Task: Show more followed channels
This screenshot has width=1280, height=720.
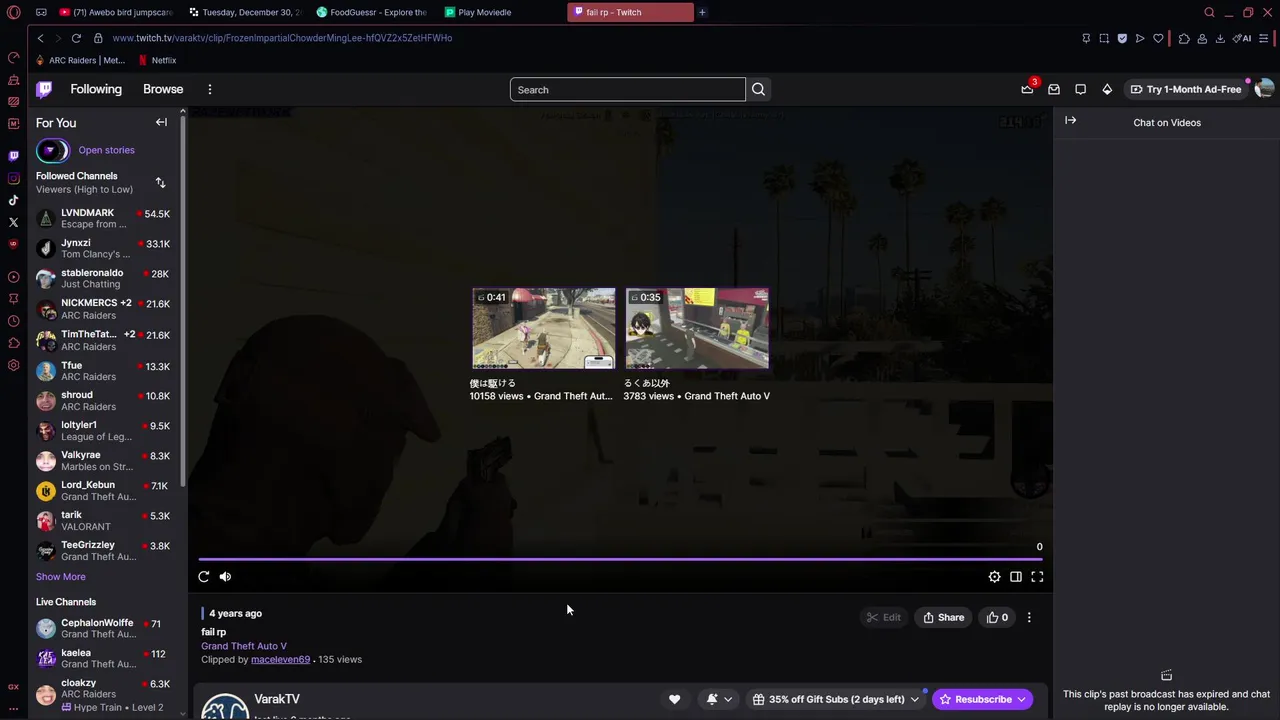Action: click(x=61, y=577)
